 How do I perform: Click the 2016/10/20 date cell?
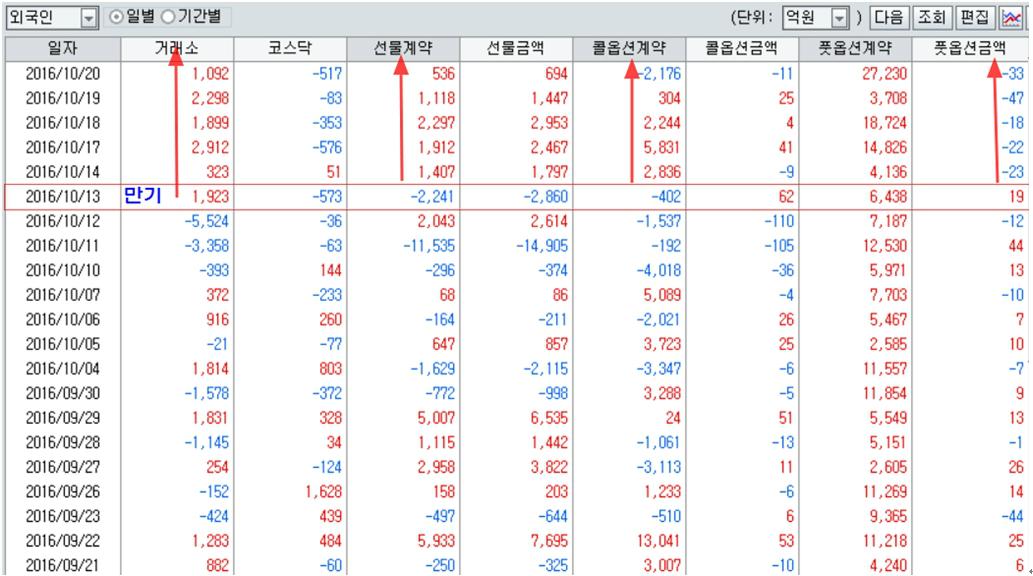coord(62,73)
